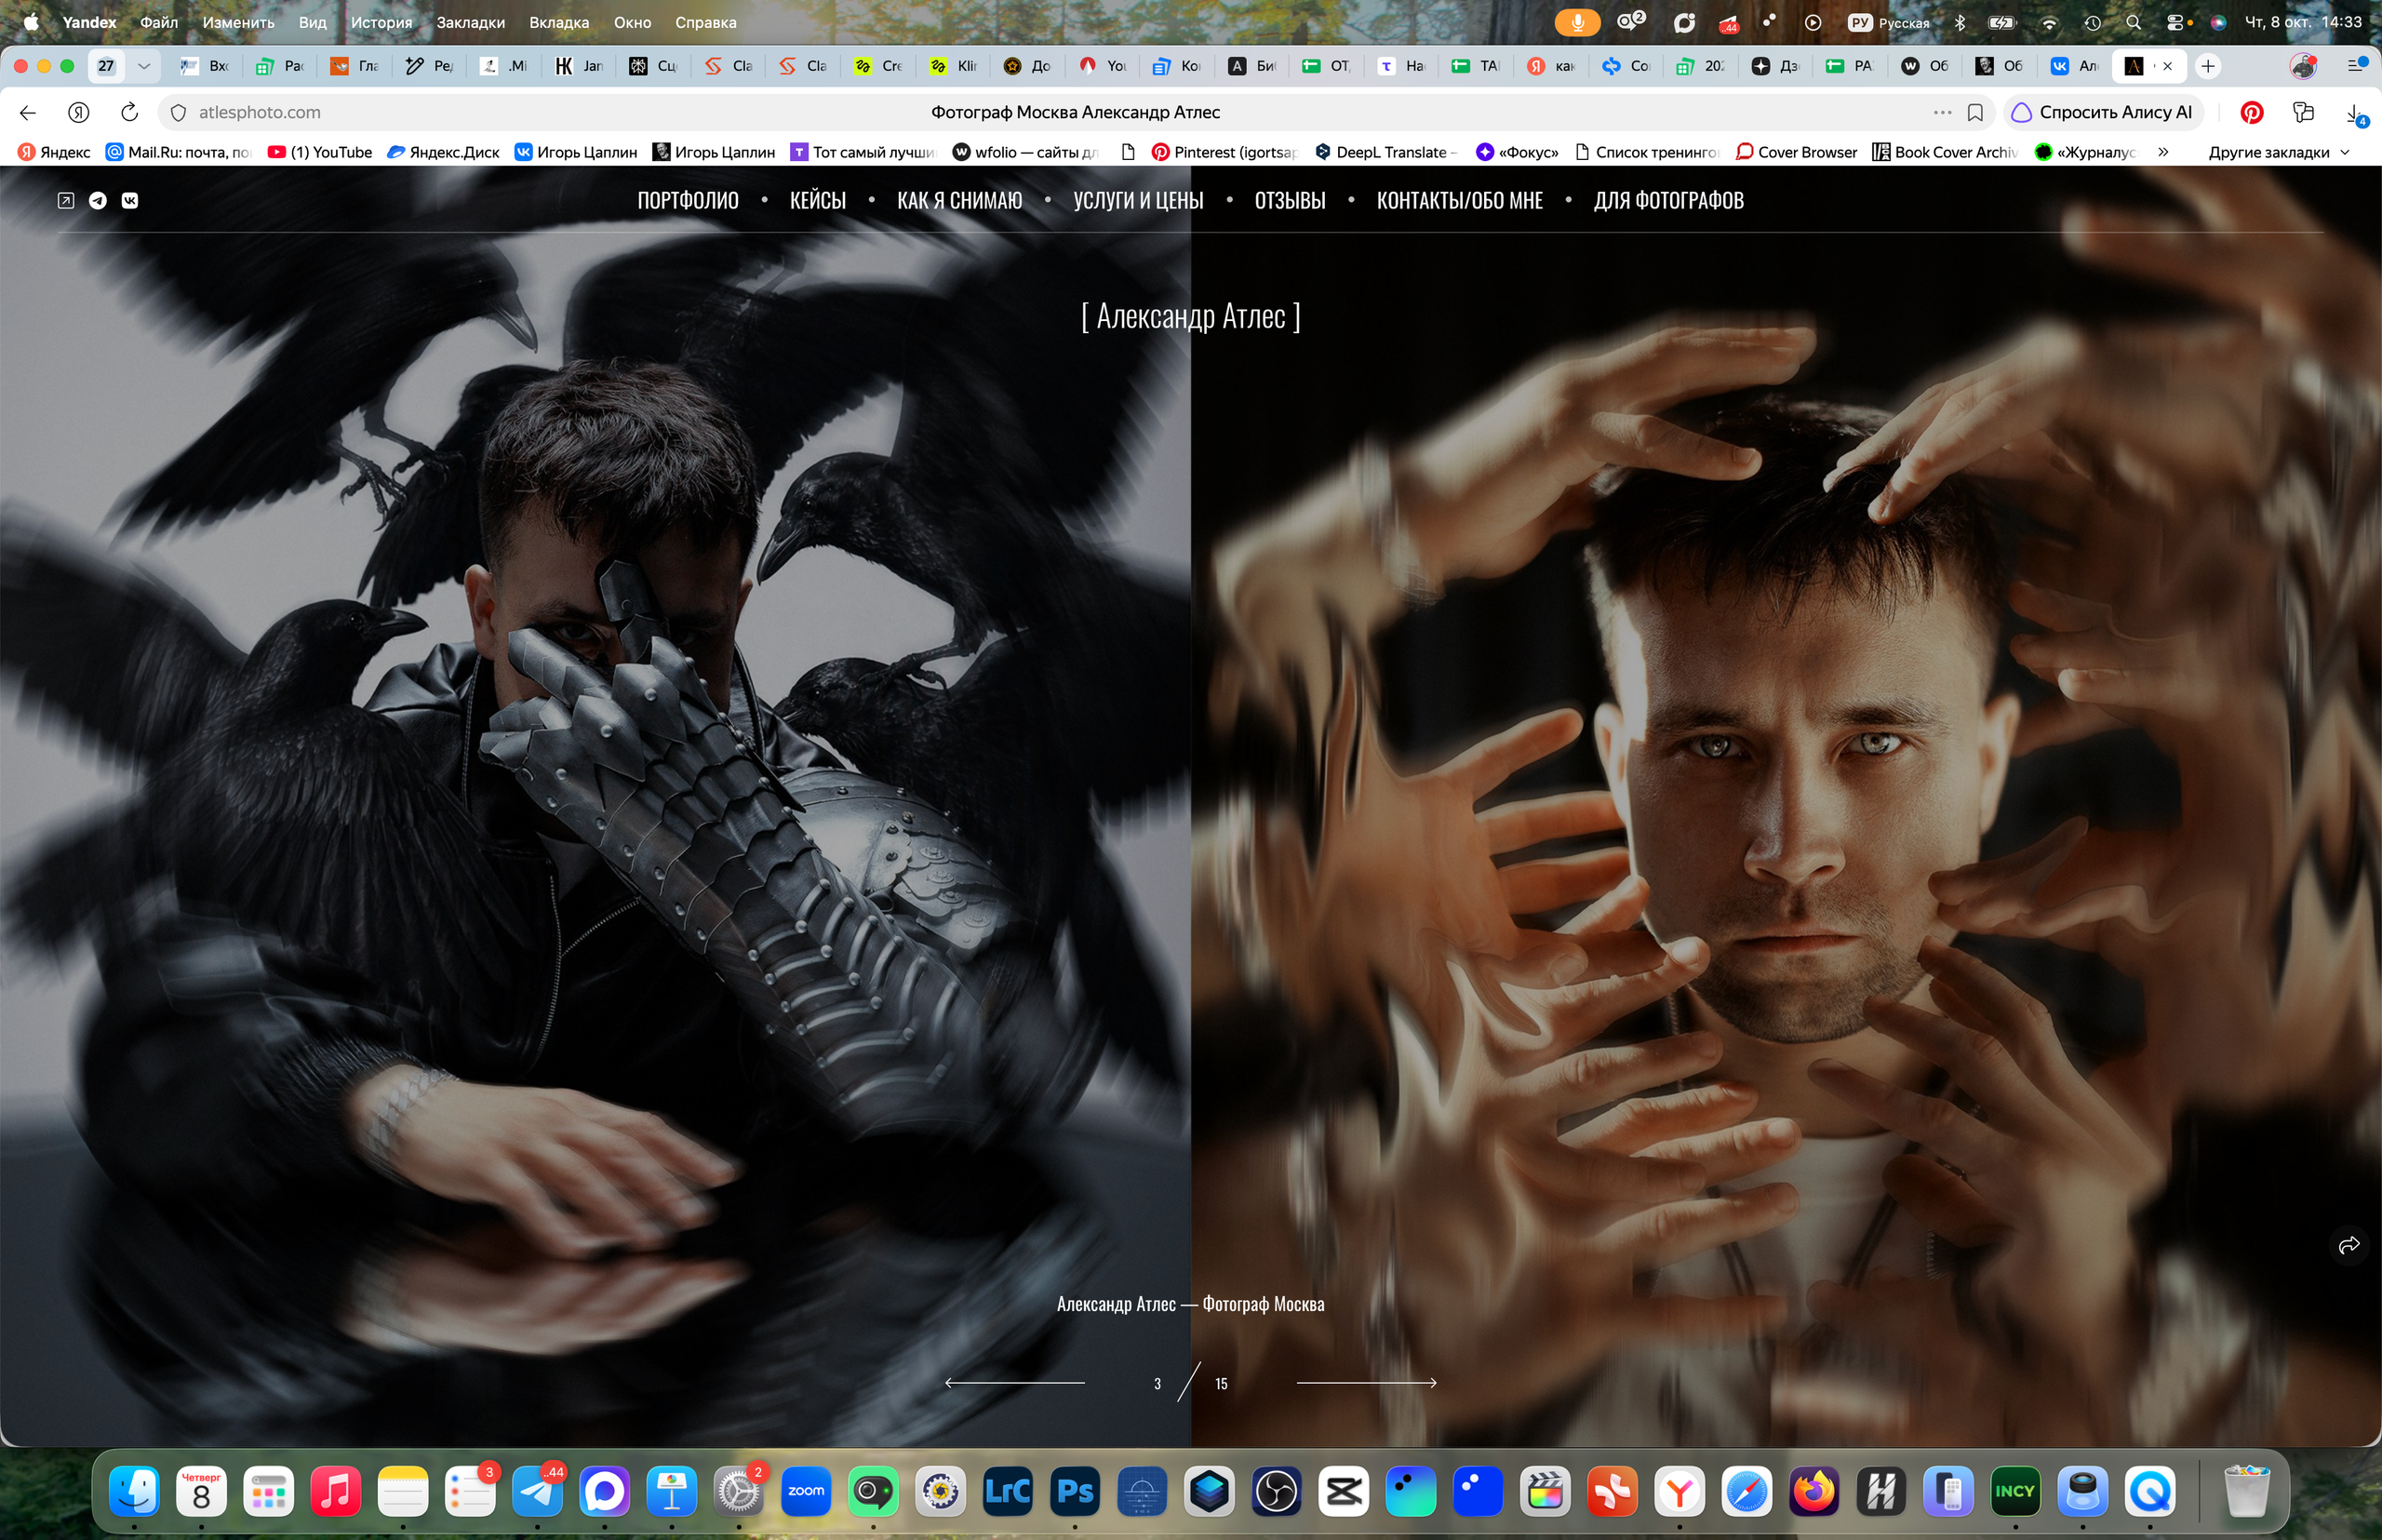Image resolution: width=2382 pixels, height=1540 pixels.
Task: Open КАК Я СНИМАЮ navigation item
Action: point(959,200)
